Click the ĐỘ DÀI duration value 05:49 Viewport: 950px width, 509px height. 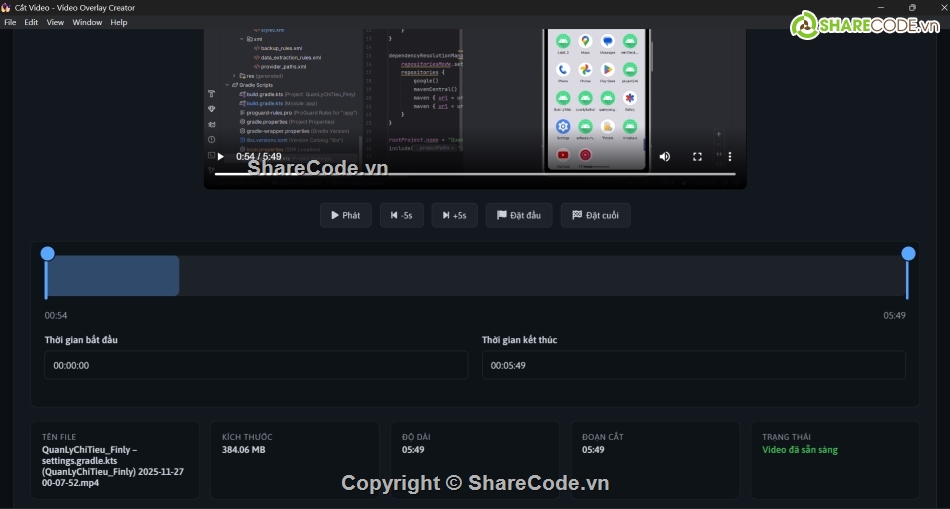tap(413, 450)
